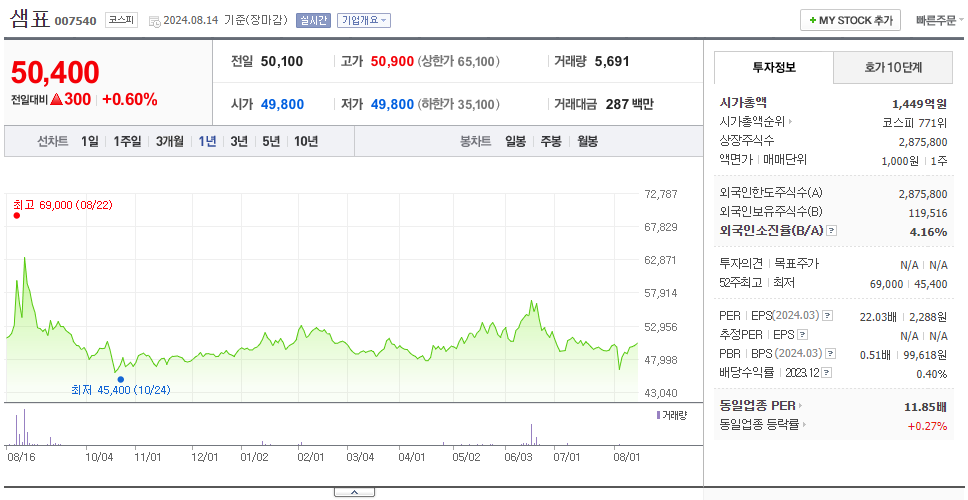The height and width of the screenshot is (500, 968).
Task: Click the 거래량 legend in volume chart
Action: click(x=671, y=415)
